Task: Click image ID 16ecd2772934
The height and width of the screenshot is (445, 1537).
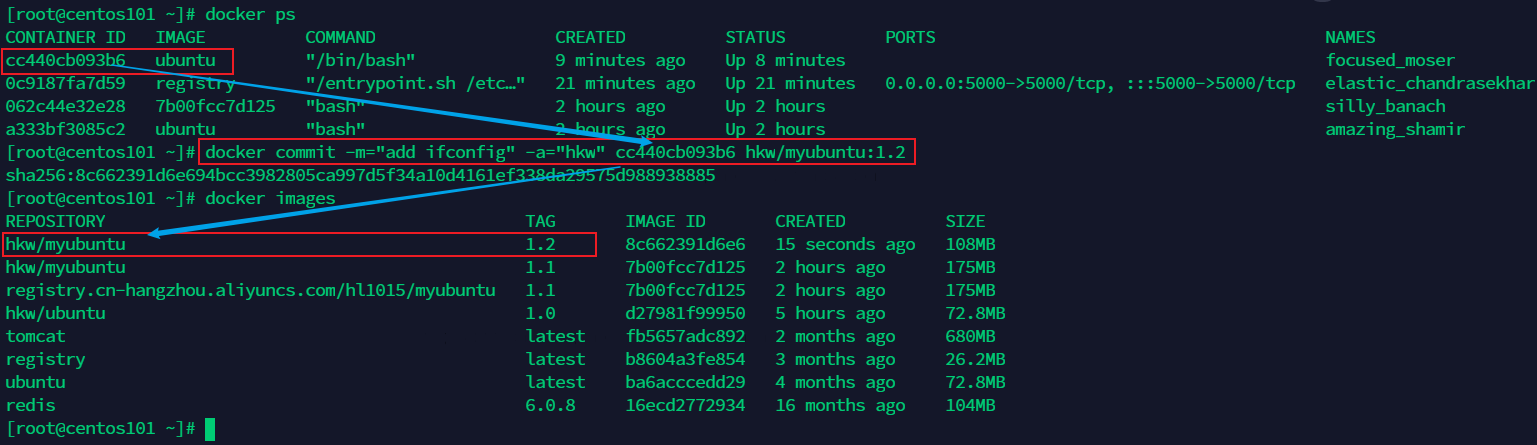Action: pyautogui.click(x=685, y=405)
